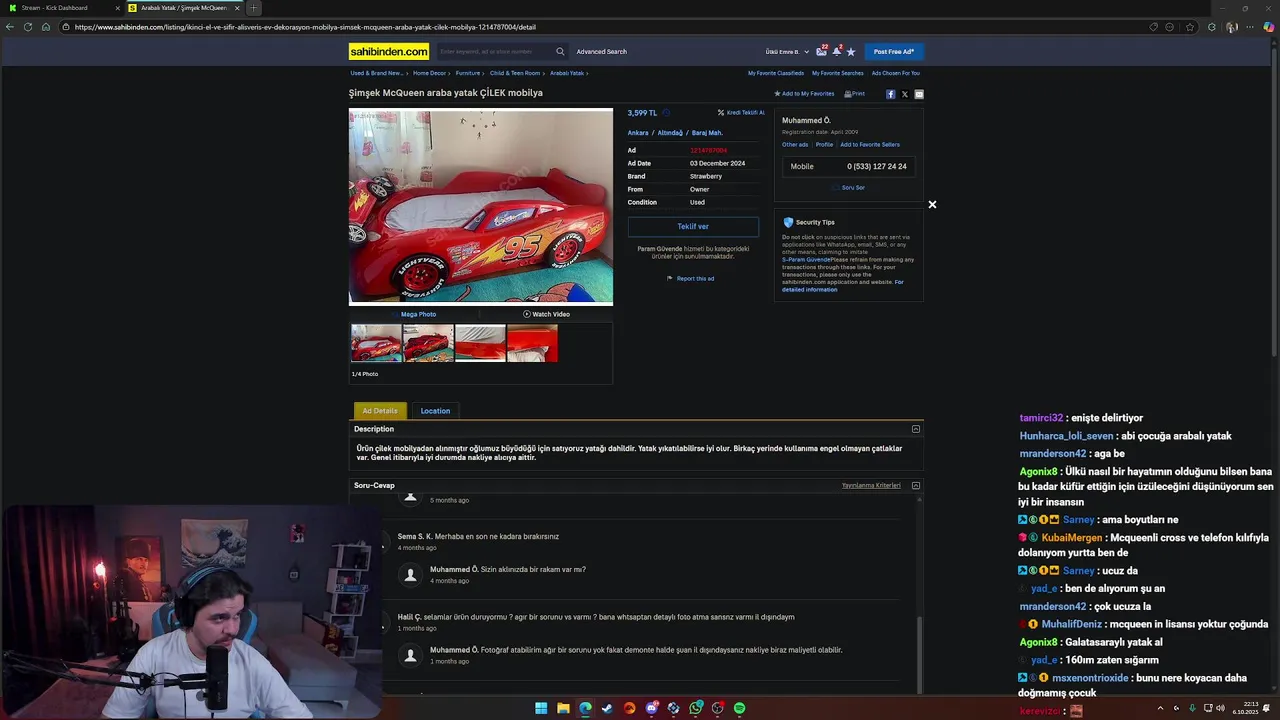This screenshot has width=1280, height=720.
Task: Click in the keyword search field
Action: point(494,51)
